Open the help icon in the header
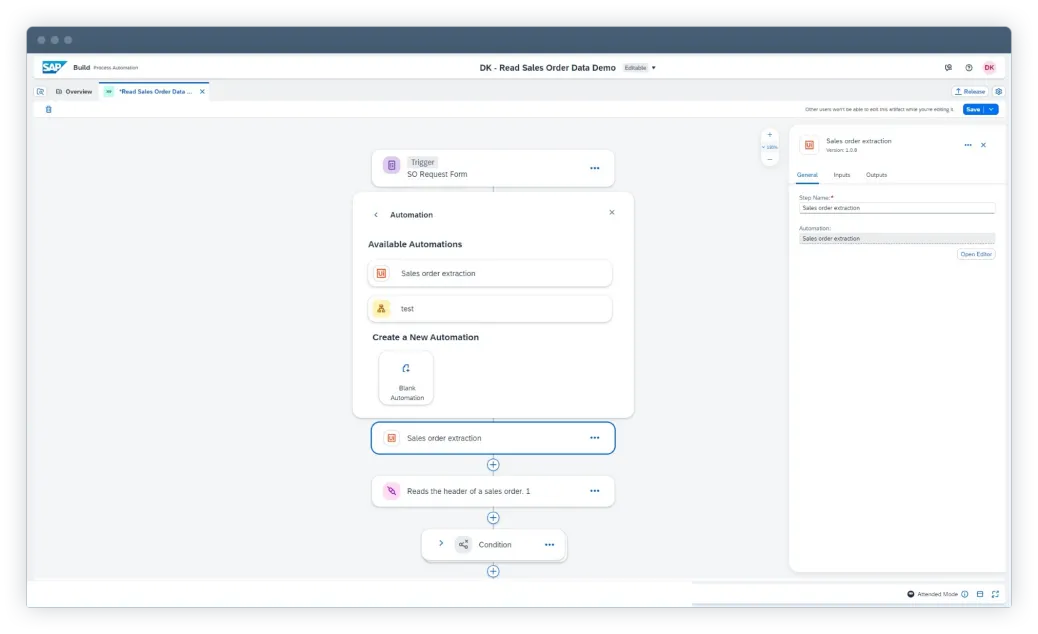This screenshot has width=1038, height=634. pos(967,67)
